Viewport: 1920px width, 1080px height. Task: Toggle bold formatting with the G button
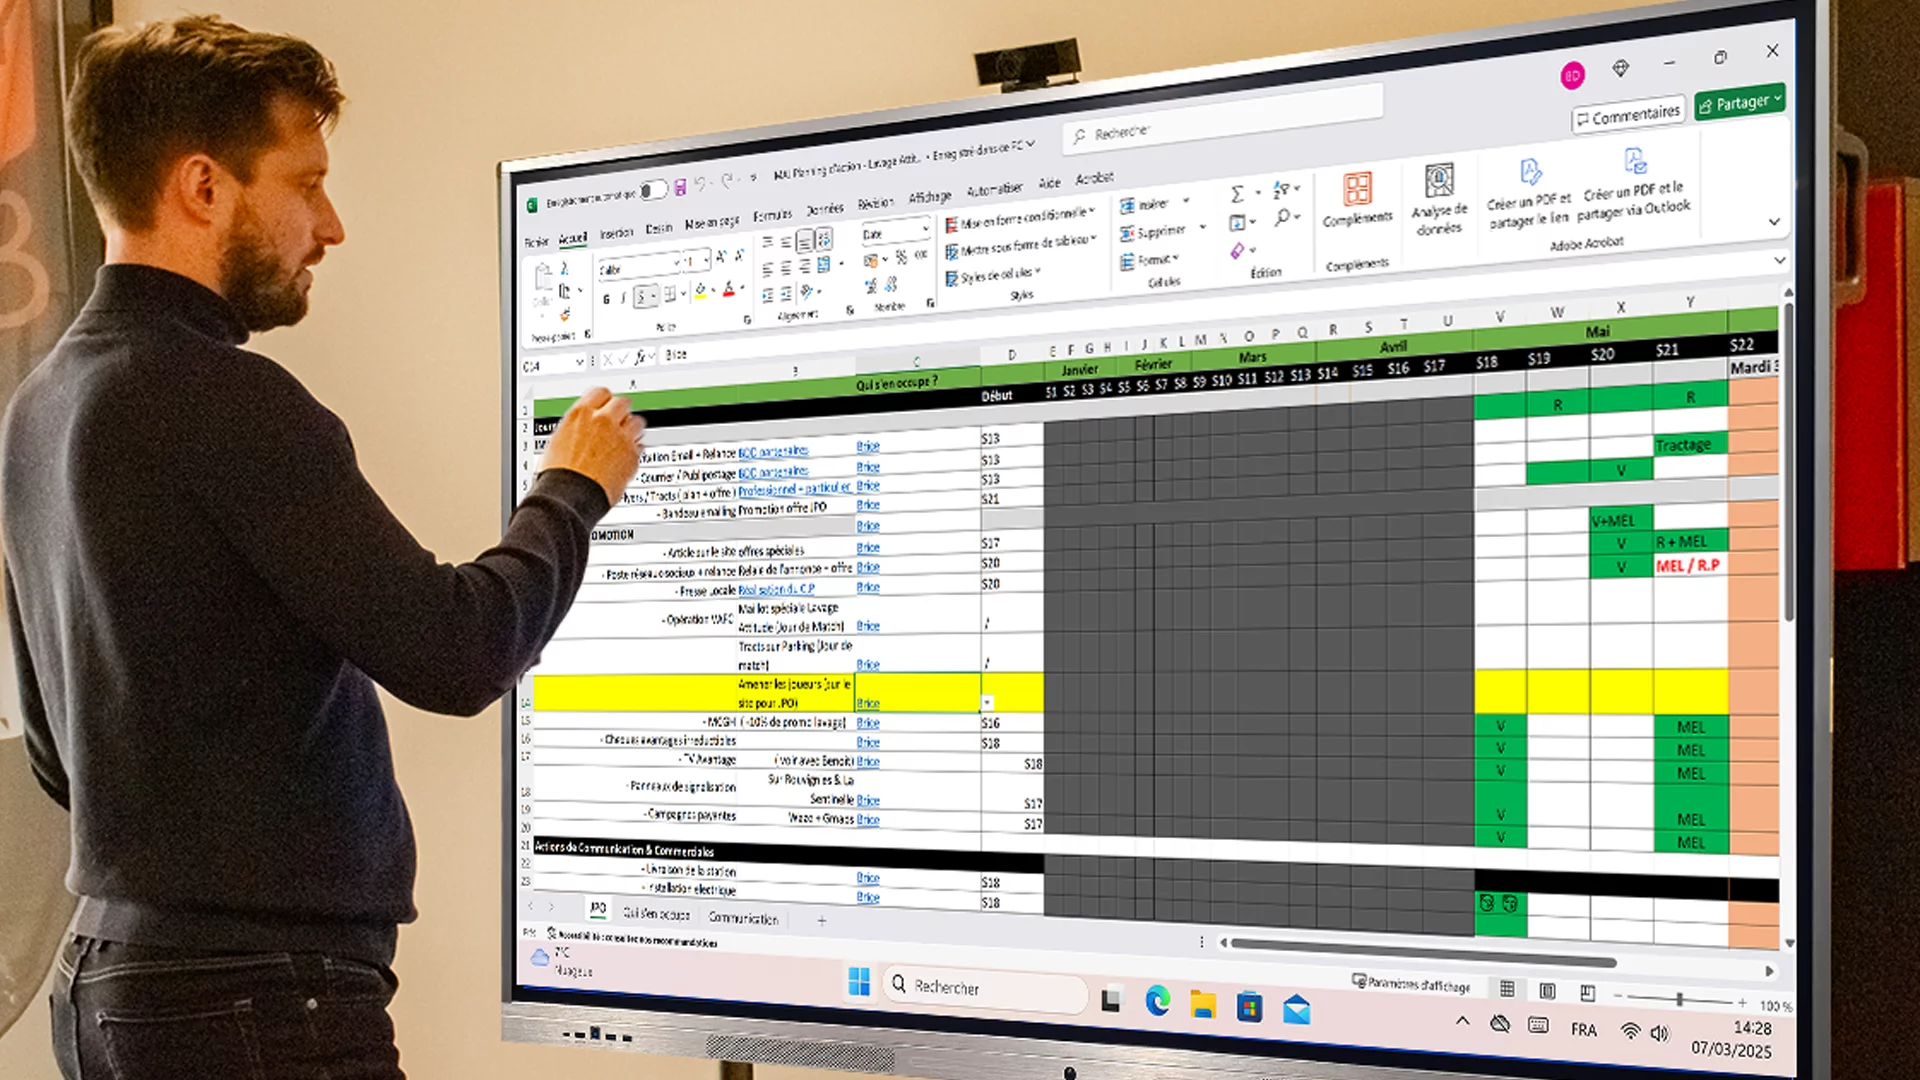(607, 299)
